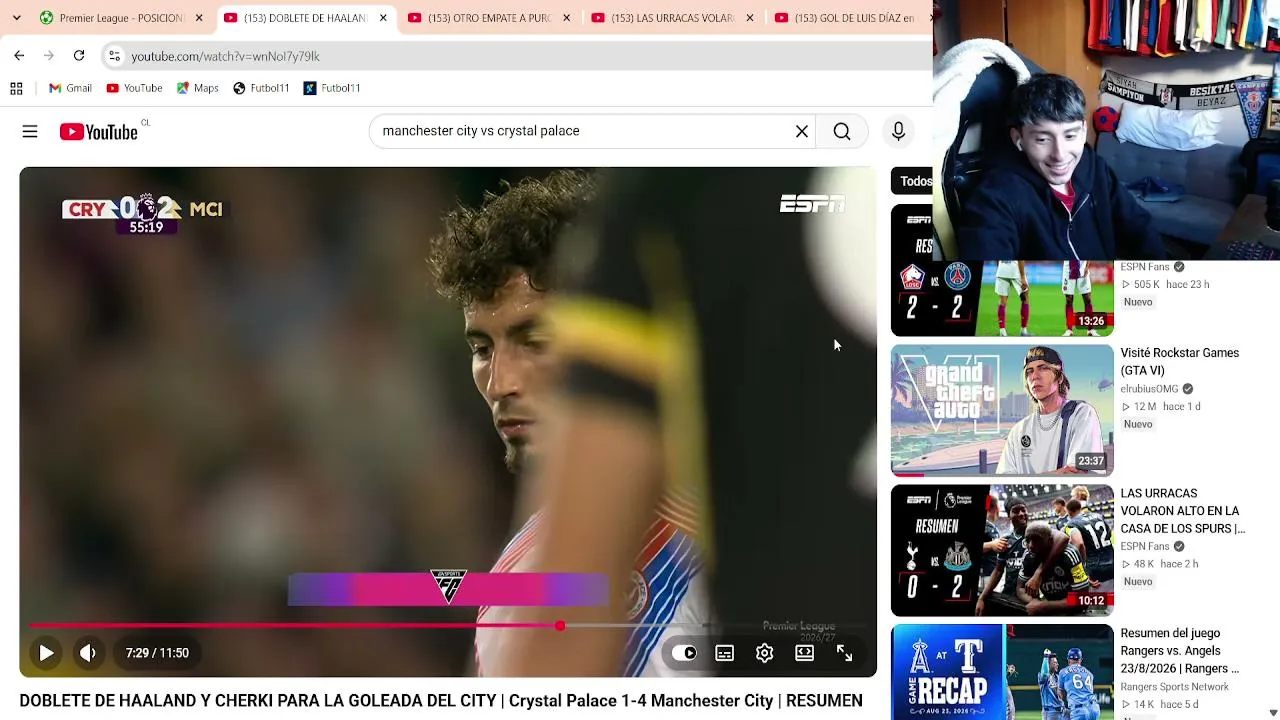Click the 7:29 / 11:50 time display
Screen dimensions: 1280x720
[157, 653]
